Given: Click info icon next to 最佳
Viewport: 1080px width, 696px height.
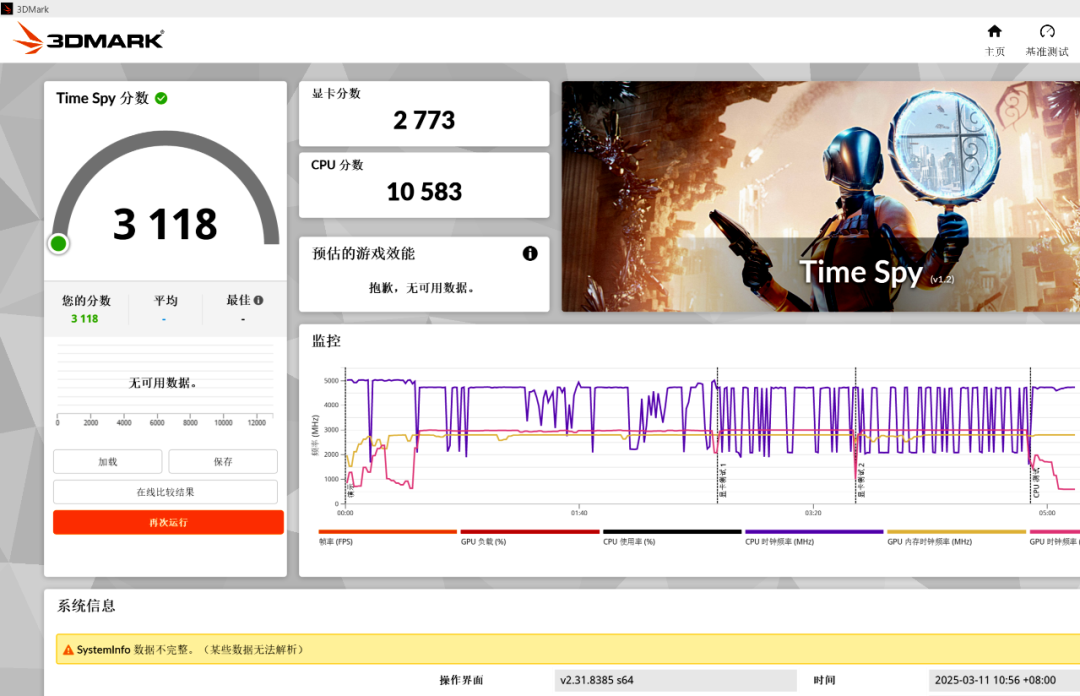Looking at the screenshot, I should [258, 300].
